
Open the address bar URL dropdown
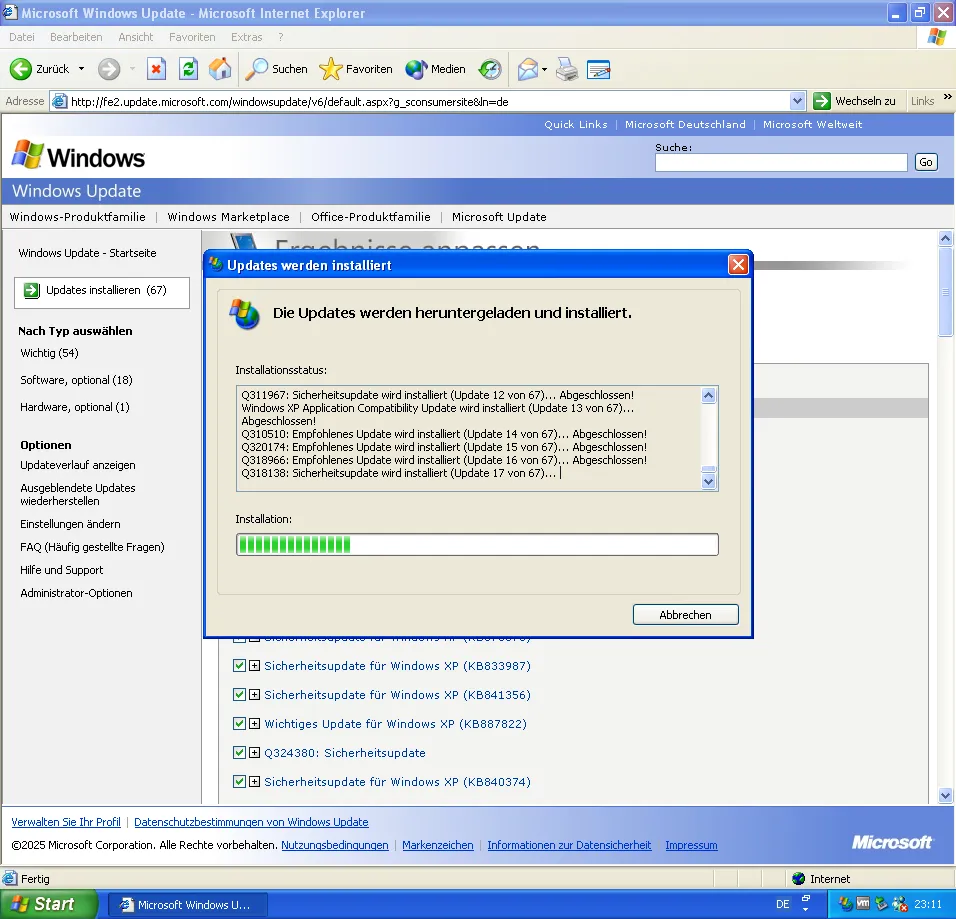click(797, 101)
